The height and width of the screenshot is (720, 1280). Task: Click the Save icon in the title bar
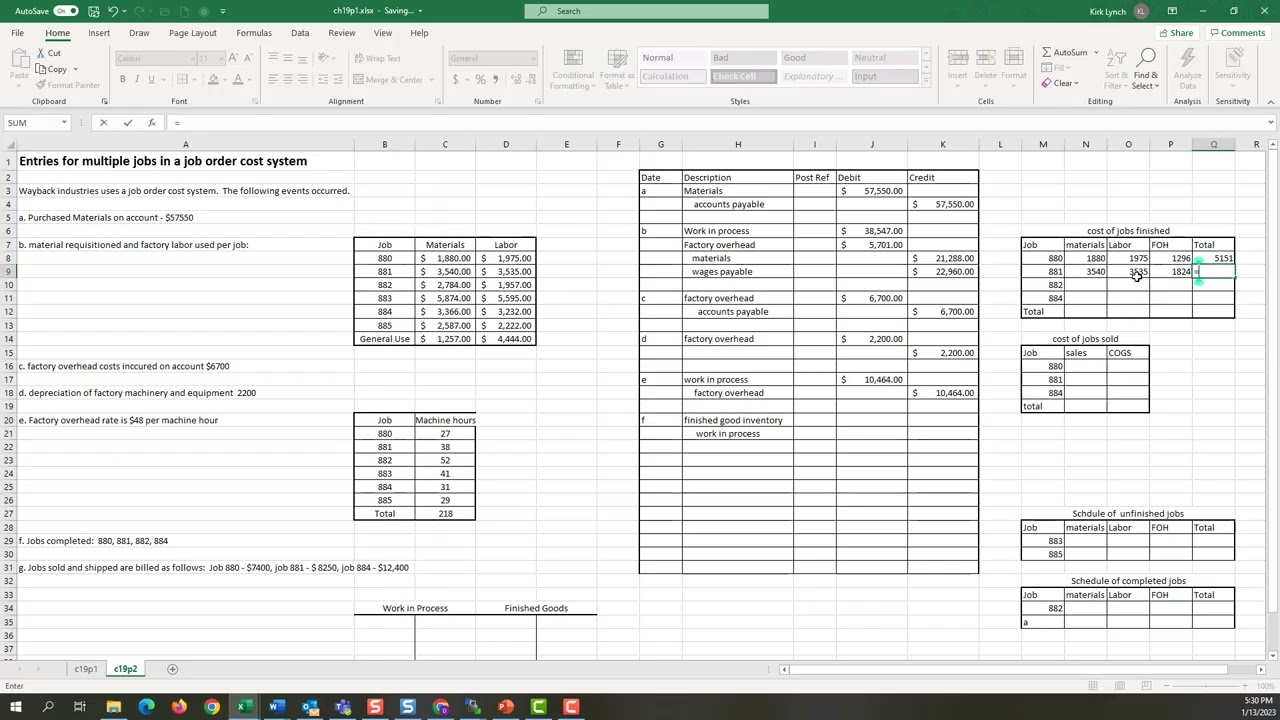click(x=93, y=11)
